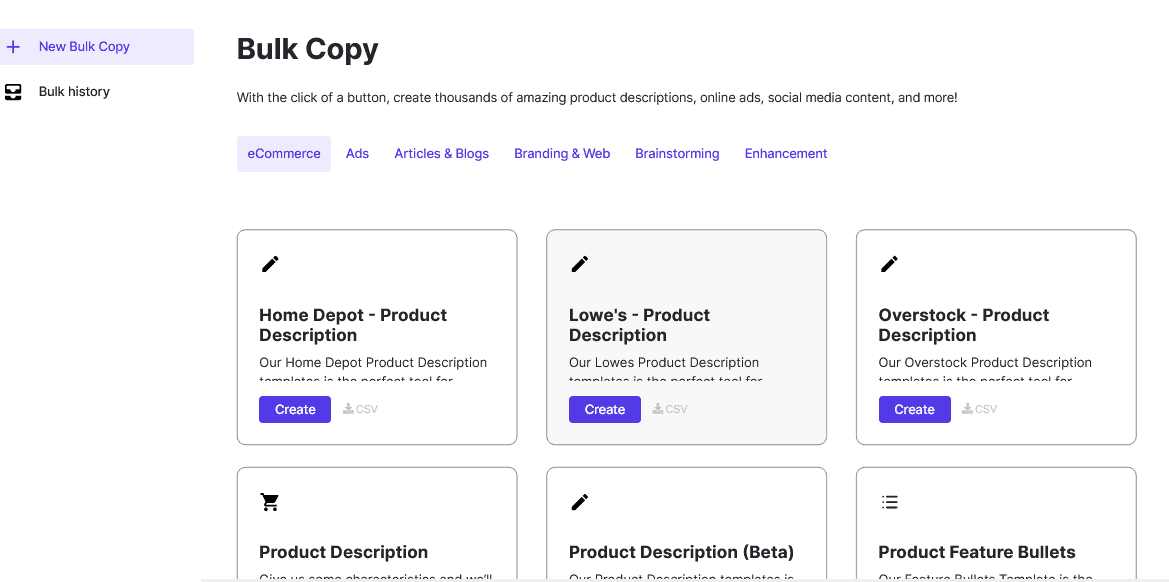
Task: Click Create on the Lowe's card
Action: coord(604,409)
